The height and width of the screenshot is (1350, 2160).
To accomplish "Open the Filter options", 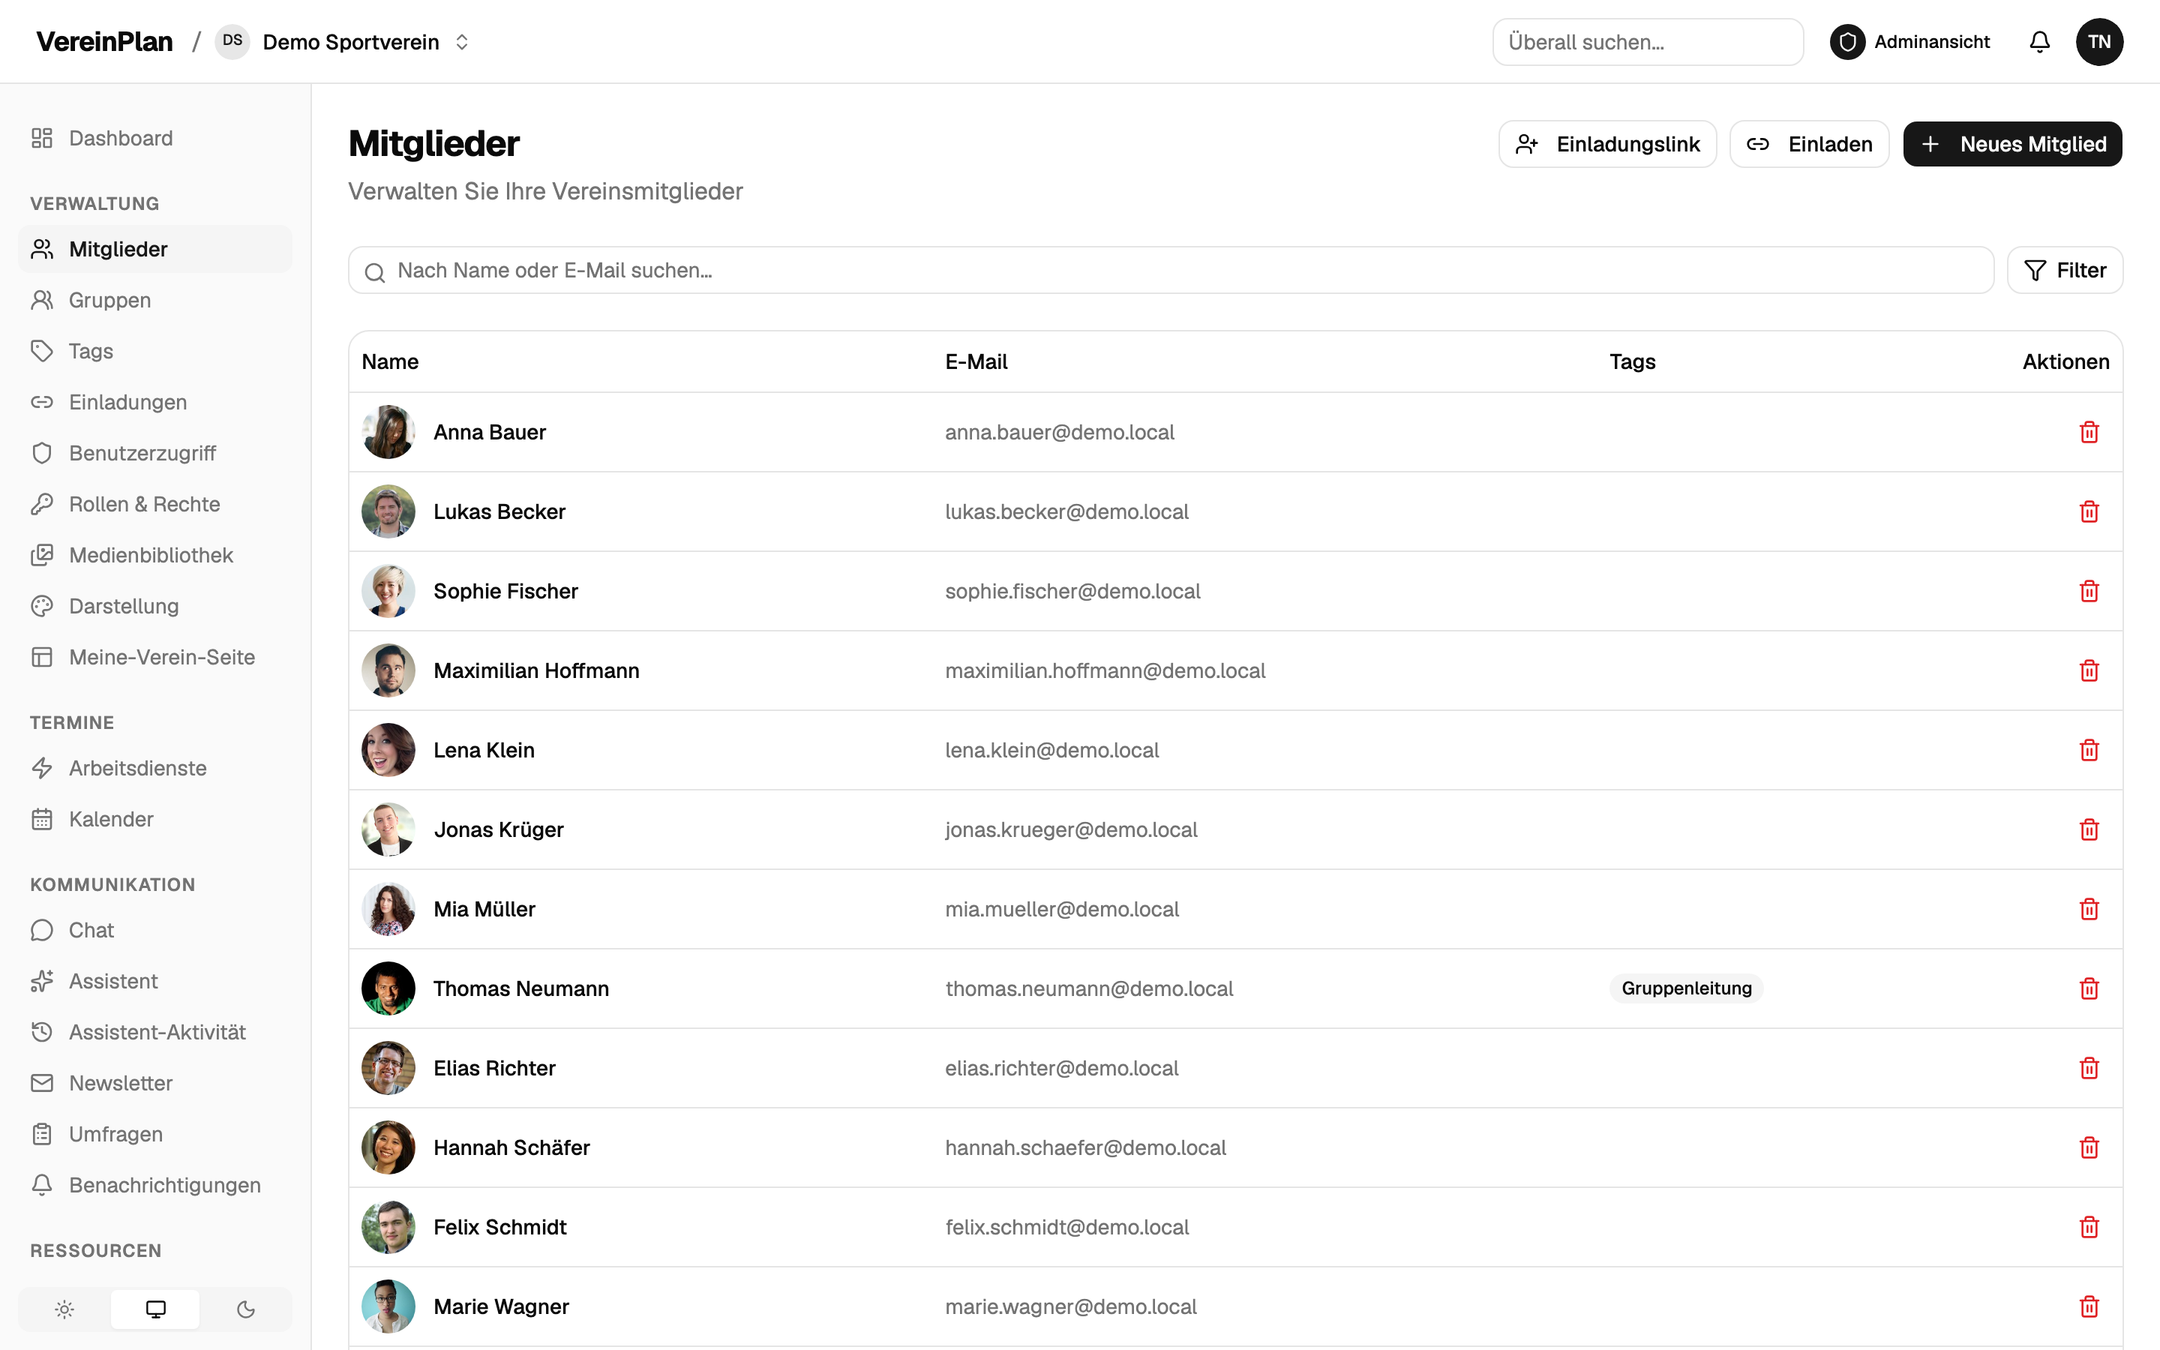I will [x=2065, y=270].
